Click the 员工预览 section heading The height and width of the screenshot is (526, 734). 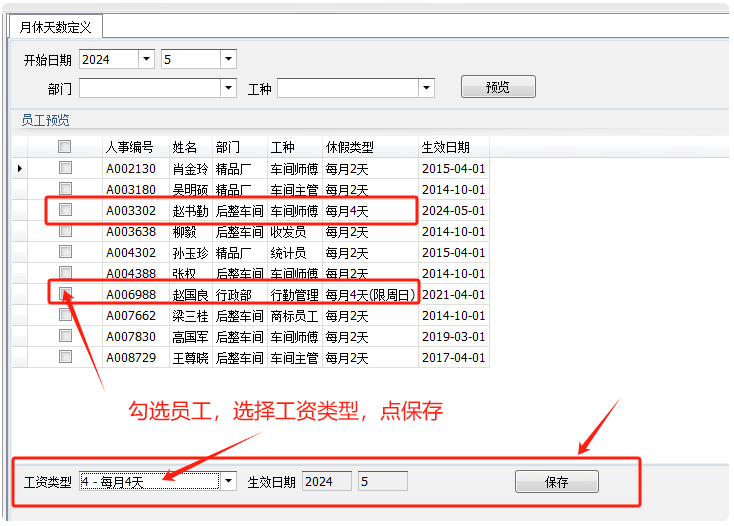click(x=45, y=120)
